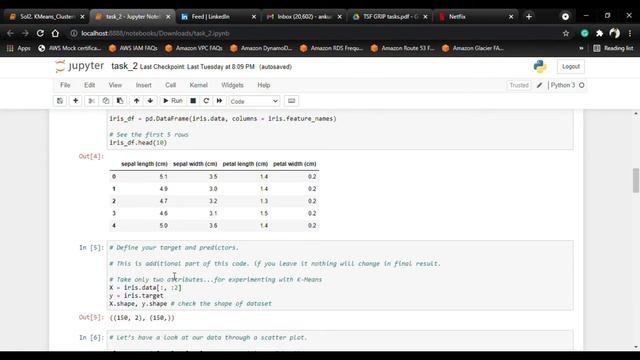
Task: Click the Jupyter logo
Action: pyautogui.click(x=80, y=66)
